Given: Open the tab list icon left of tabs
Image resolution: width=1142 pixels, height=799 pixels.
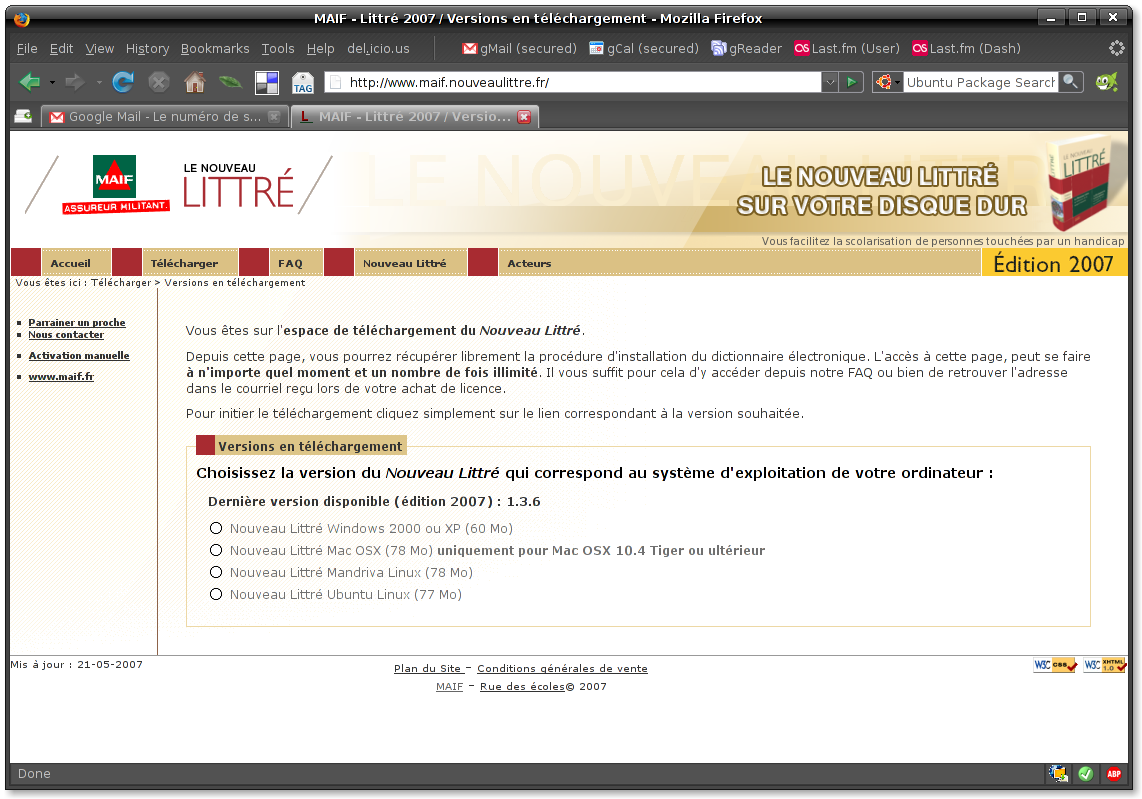Looking at the screenshot, I should pos(23,116).
